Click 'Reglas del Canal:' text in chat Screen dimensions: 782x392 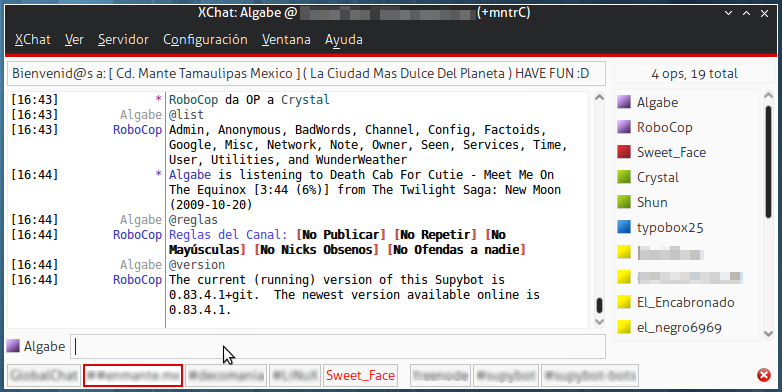coord(228,234)
